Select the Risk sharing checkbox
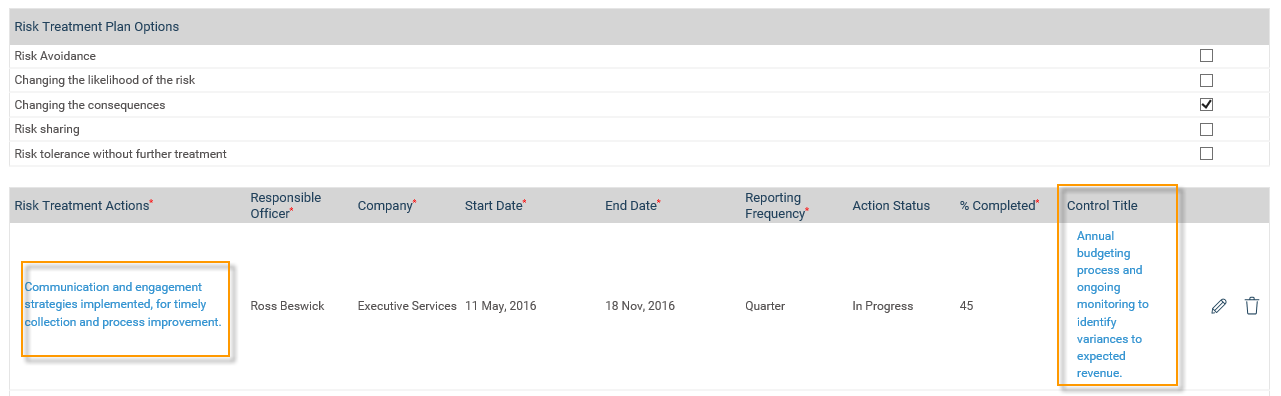The image size is (1281, 396). point(1206,129)
